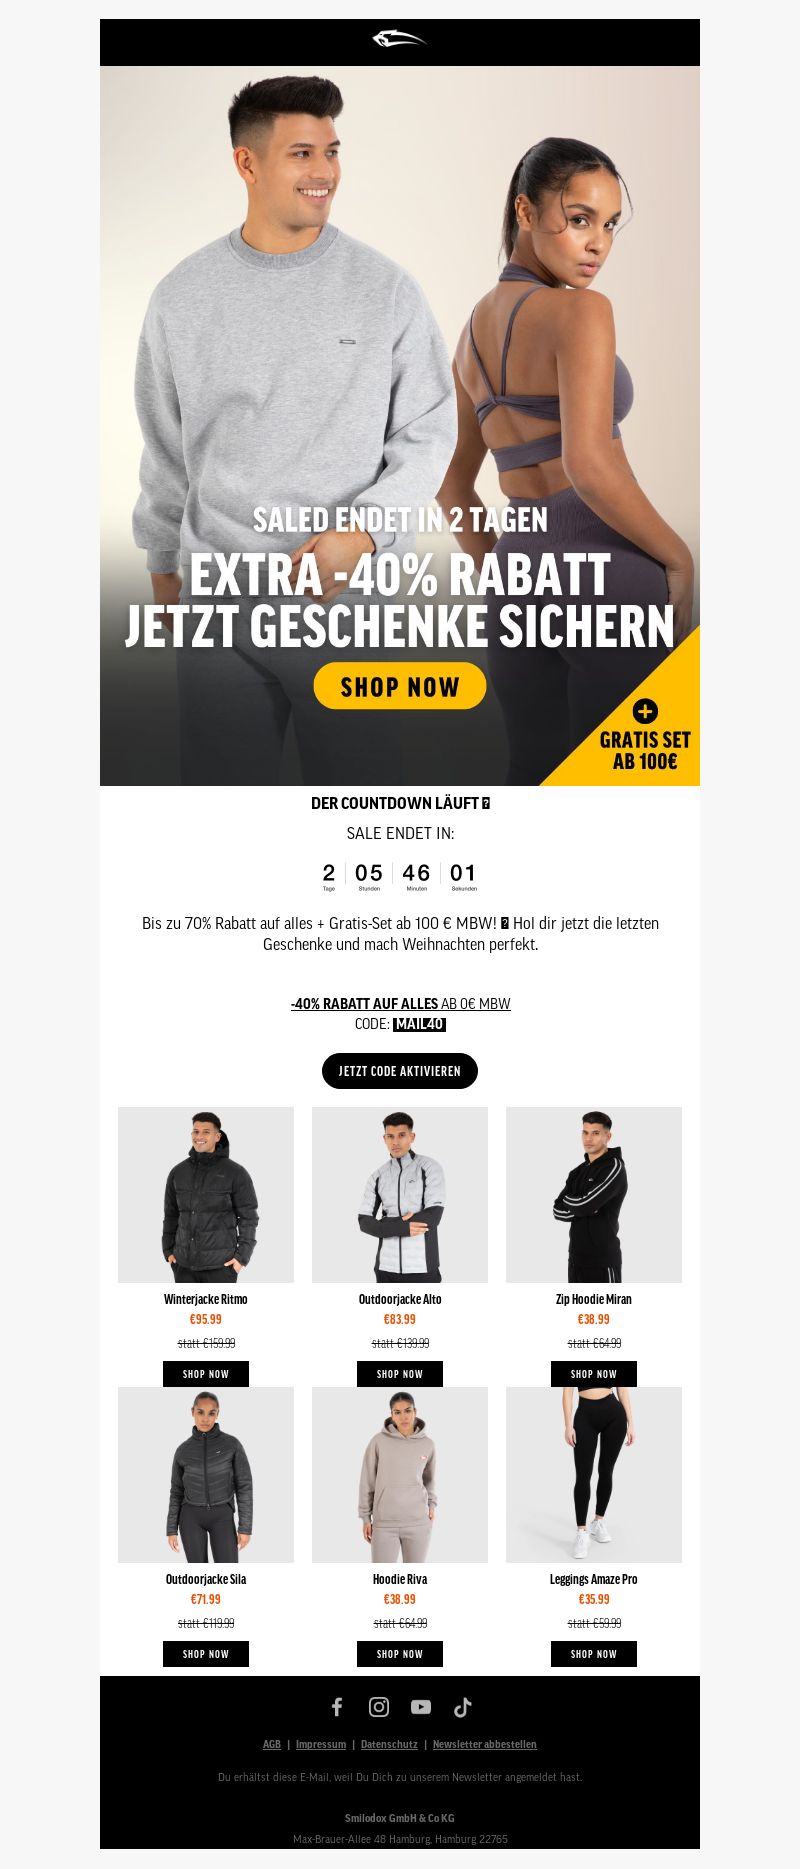The image size is (800, 1869).
Task: Open the AGB footer link
Action: tap(272, 1744)
